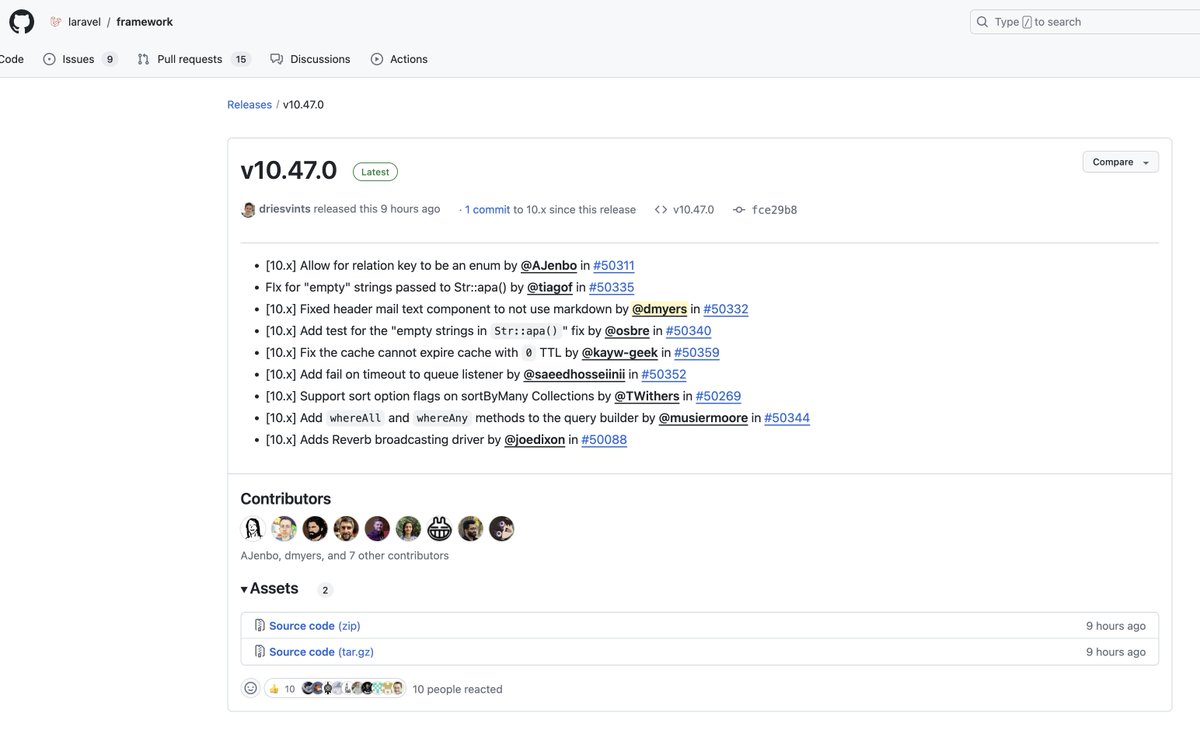Click the tag icon beside v10.47.0
1200x730 pixels.
(659, 209)
